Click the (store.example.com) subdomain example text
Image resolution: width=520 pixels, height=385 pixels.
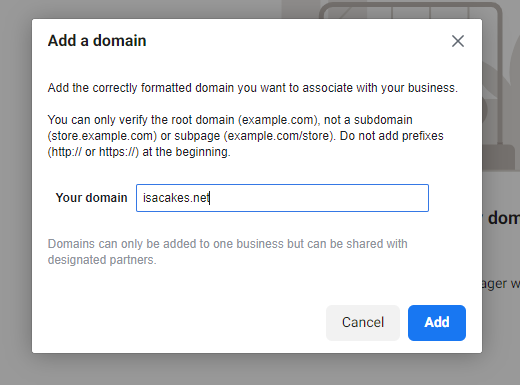(102, 136)
